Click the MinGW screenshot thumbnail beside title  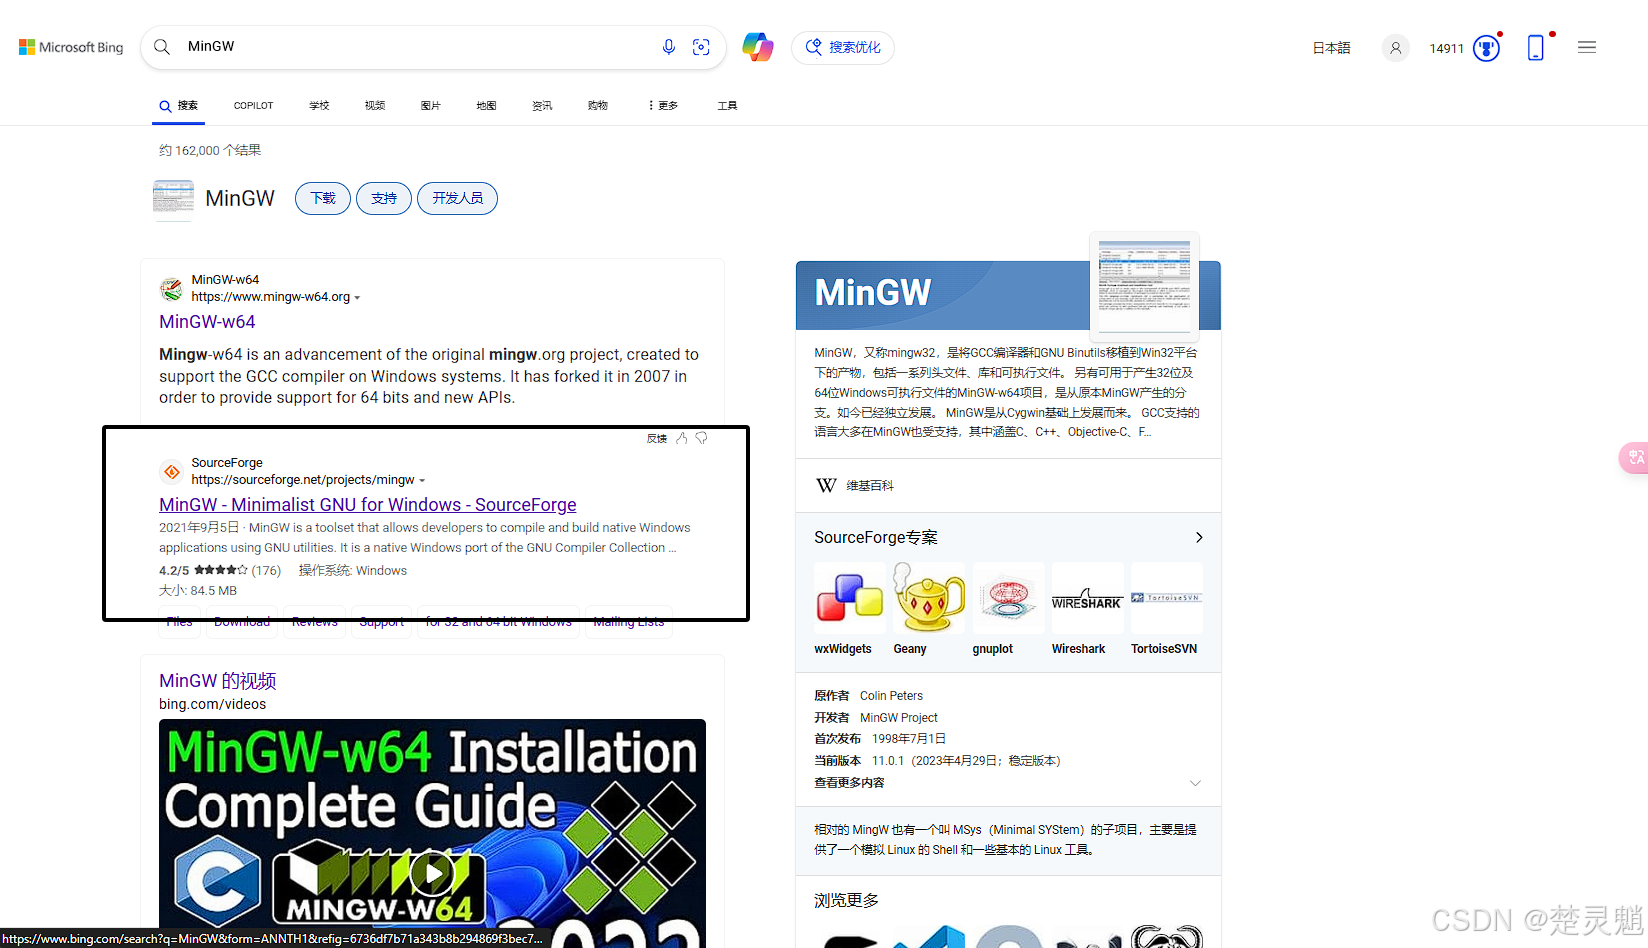(173, 198)
